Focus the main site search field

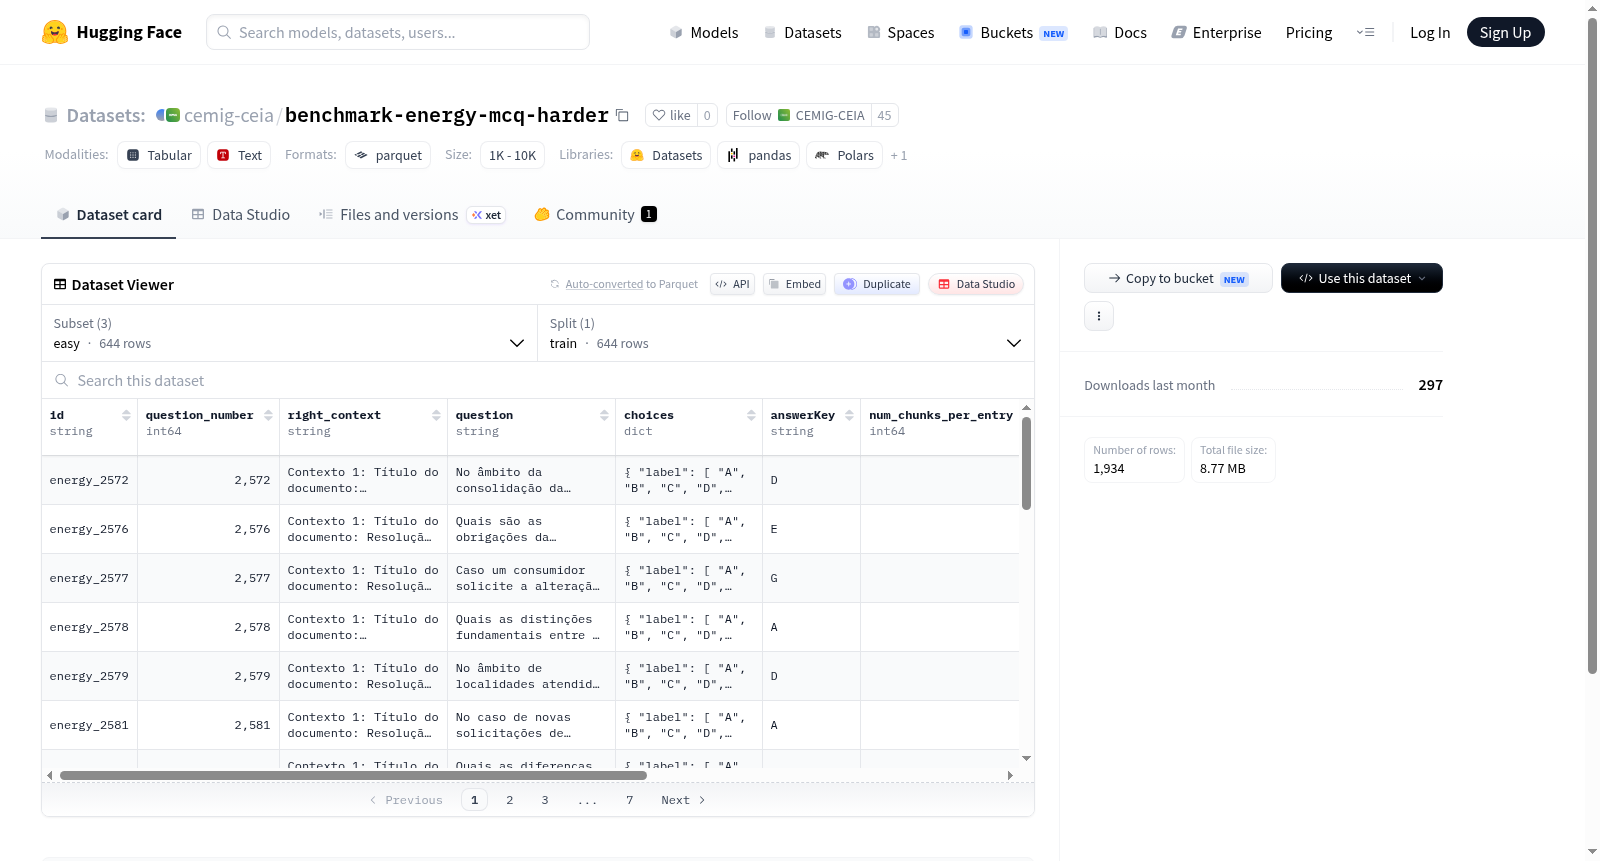click(x=398, y=32)
